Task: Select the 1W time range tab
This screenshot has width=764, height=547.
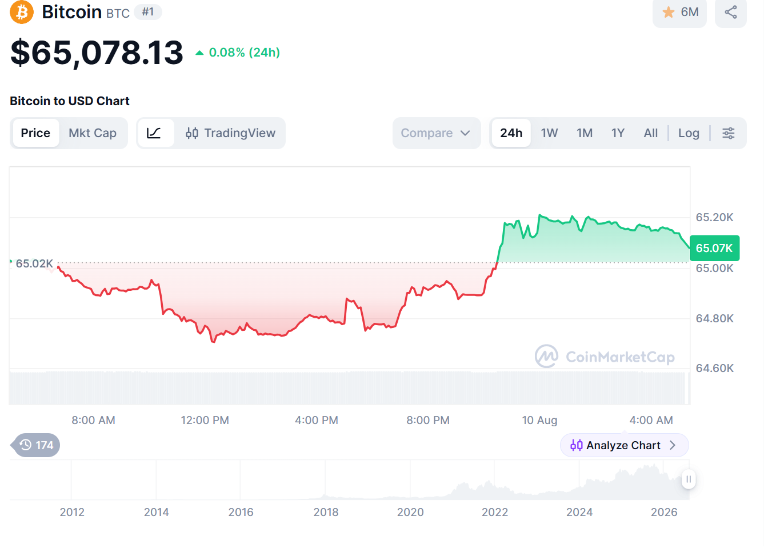Action: 549,133
